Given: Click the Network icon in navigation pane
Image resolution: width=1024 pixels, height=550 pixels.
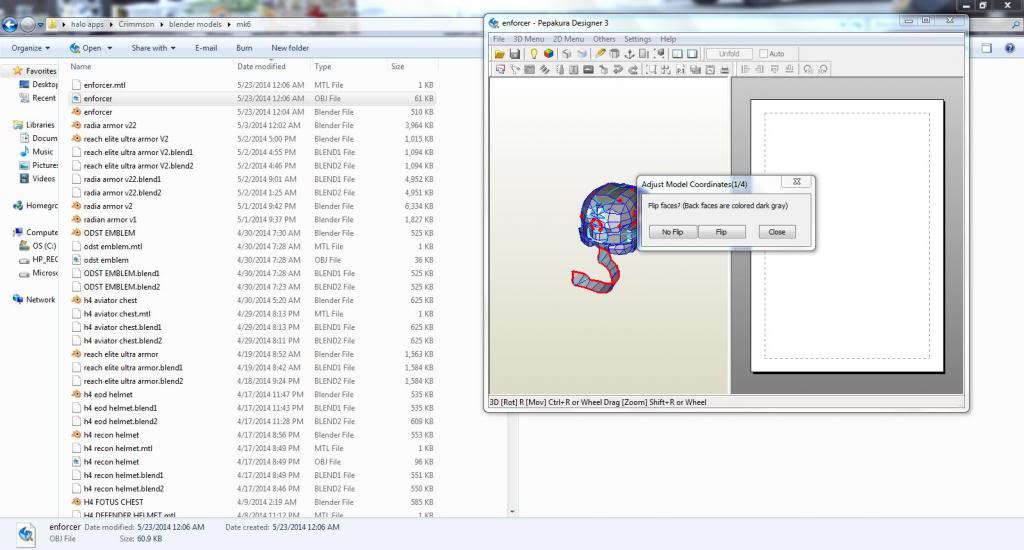Looking at the screenshot, I should click(x=18, y=299).
